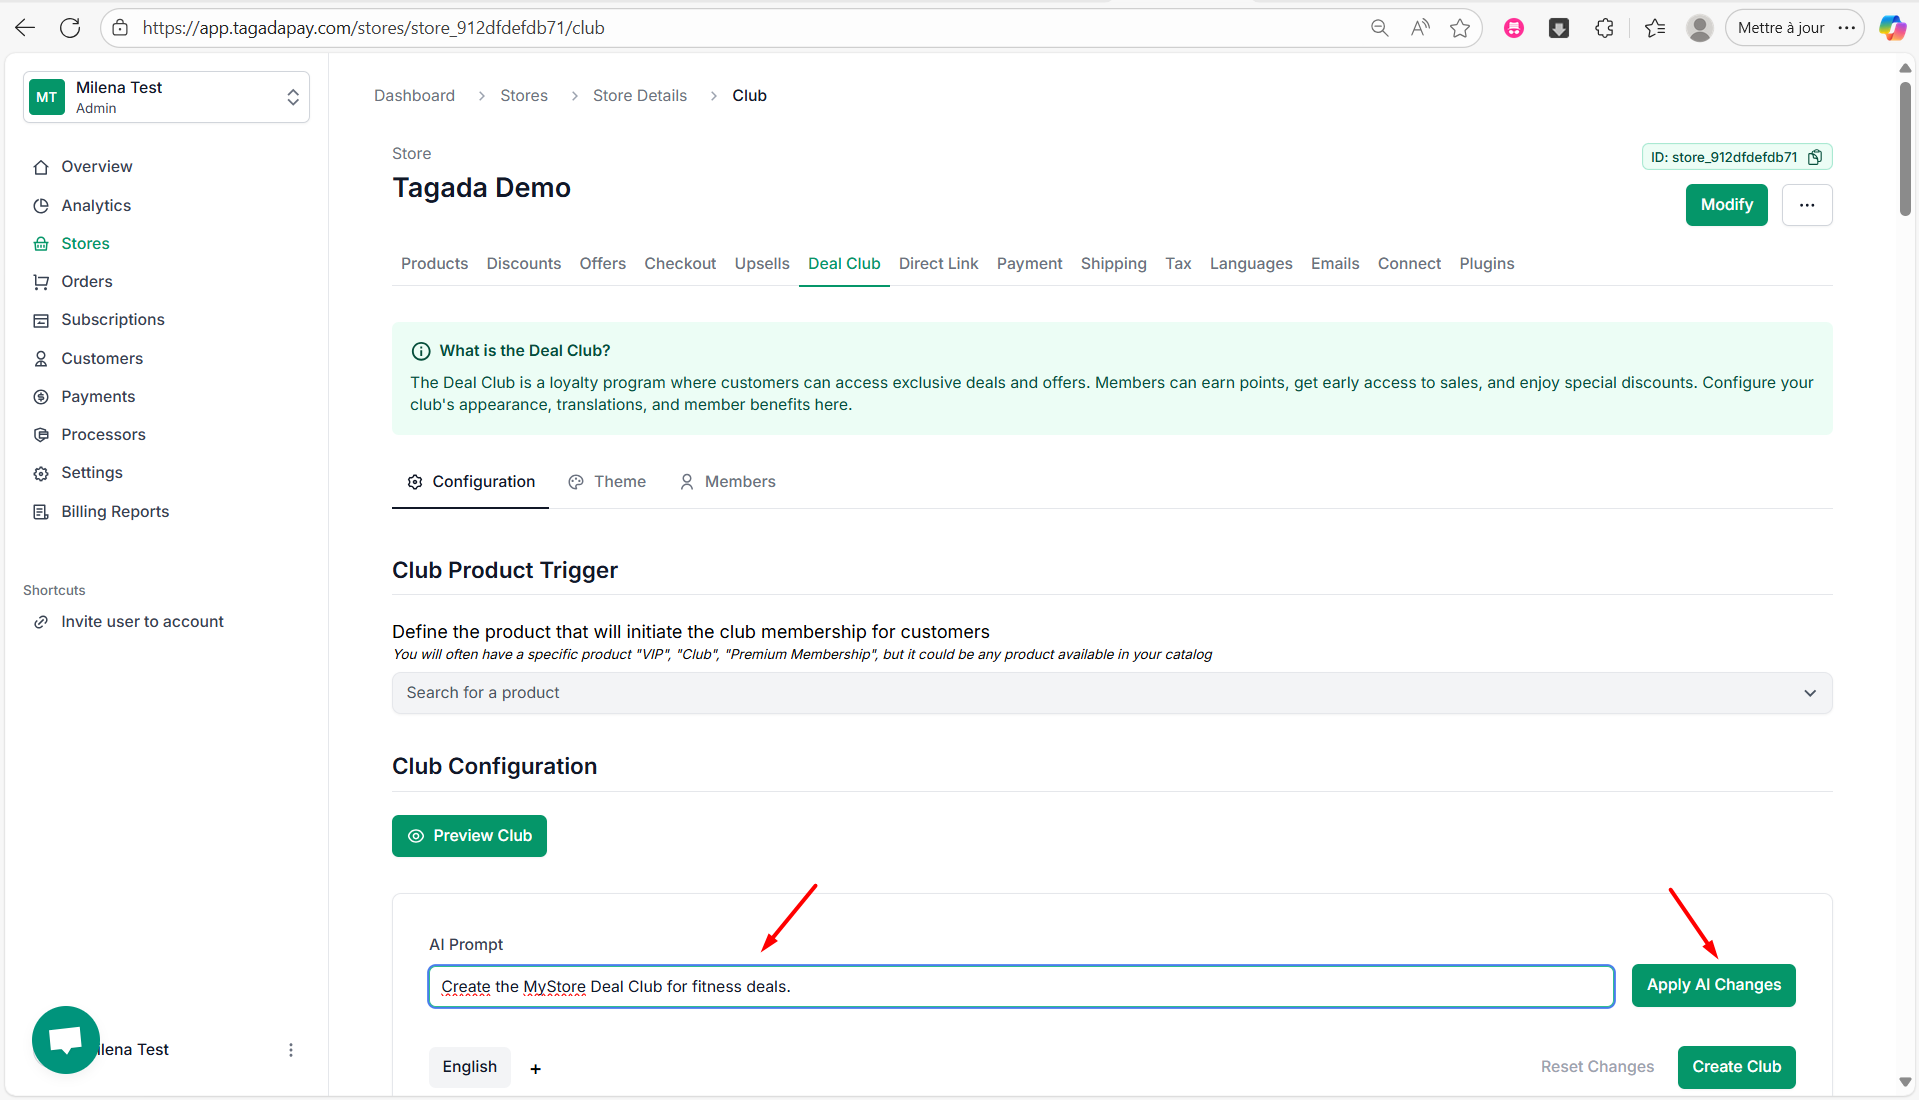Open the Plugins tab
The height and width of the screenshot is (1100, 1919).
click(x=1487, y=264)
